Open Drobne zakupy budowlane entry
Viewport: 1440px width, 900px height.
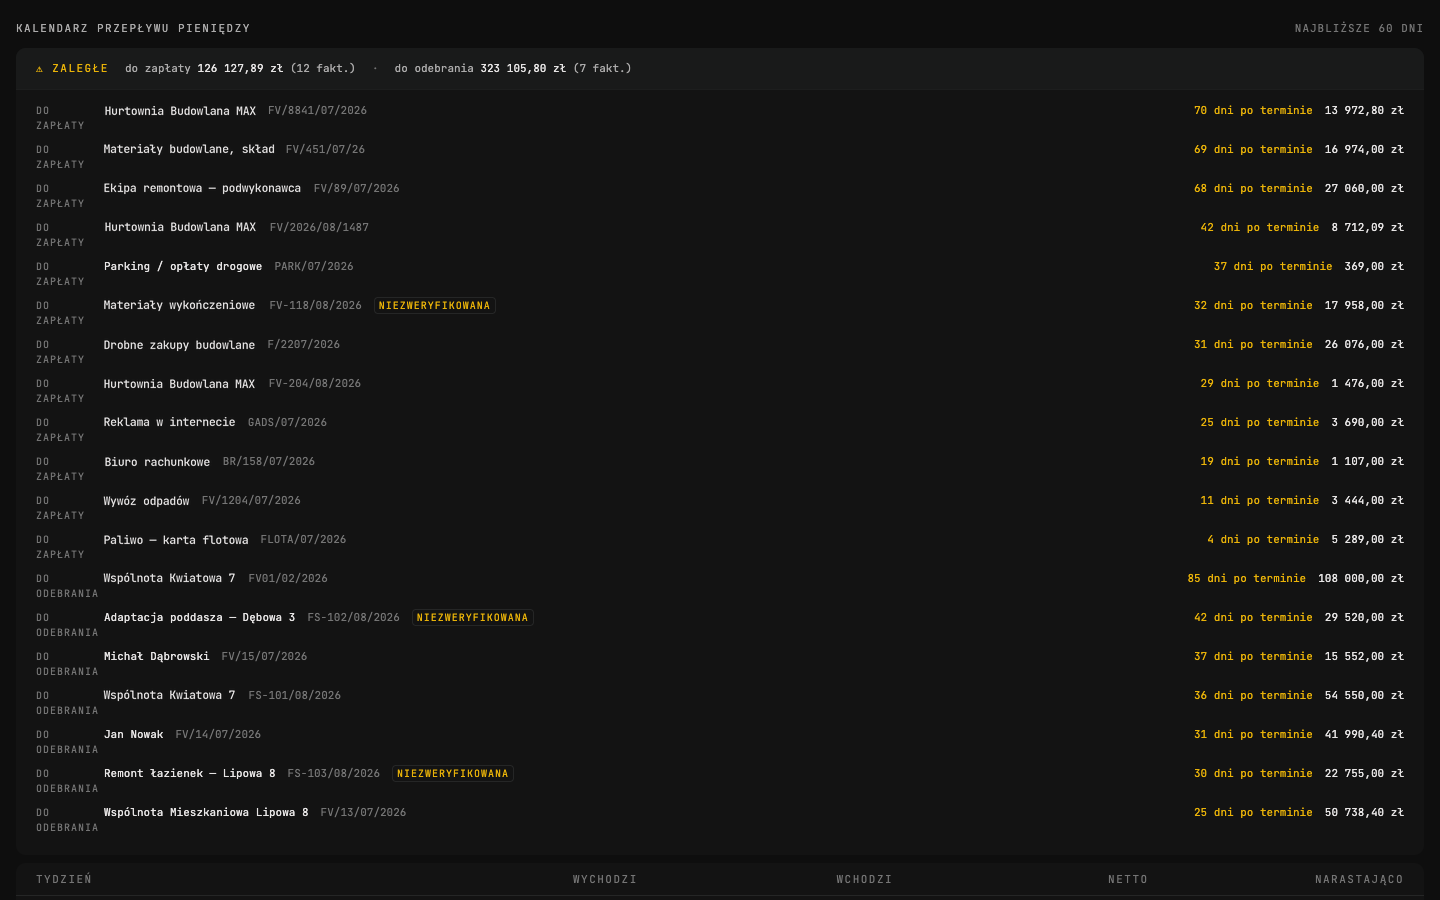point(179,345)
